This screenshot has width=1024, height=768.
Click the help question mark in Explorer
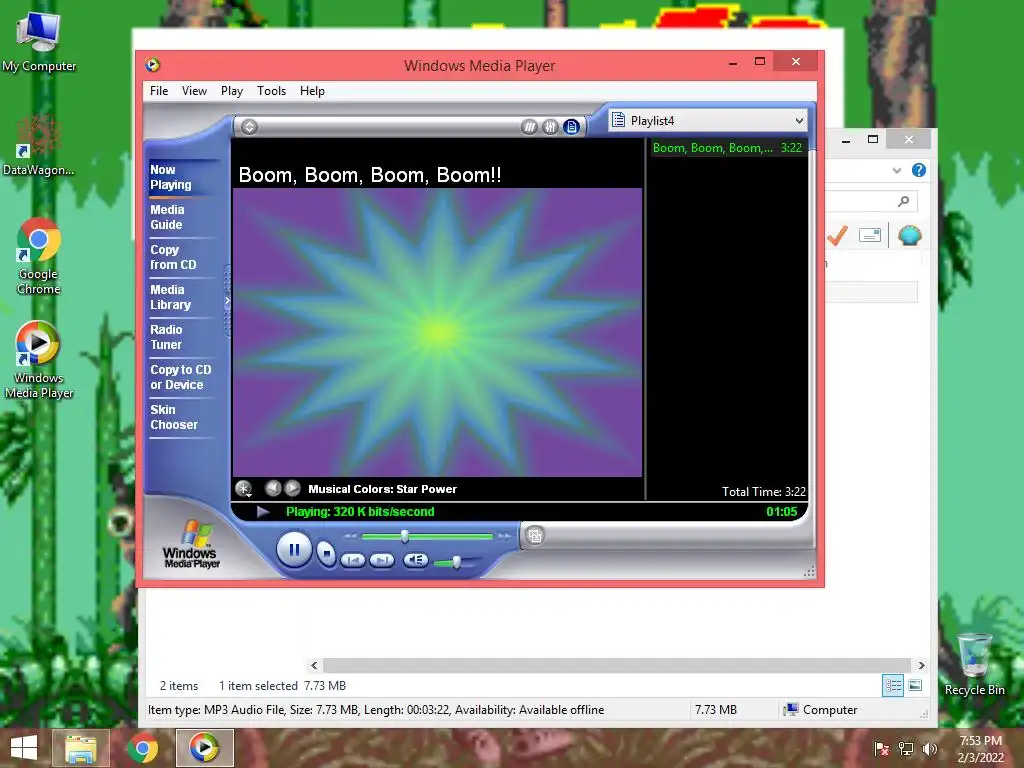pyautogui.click(x=919, y=170)
